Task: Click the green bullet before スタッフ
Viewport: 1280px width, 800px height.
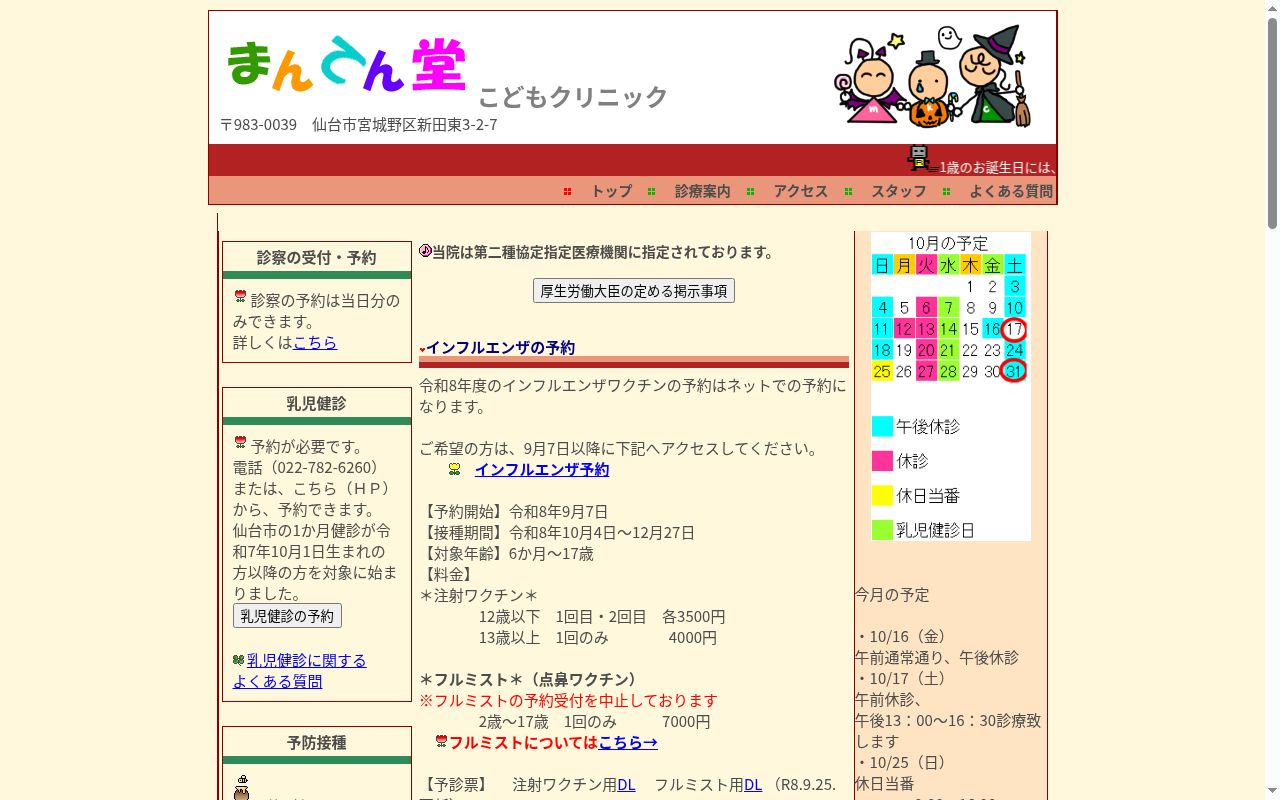Action: click(848, 191)
